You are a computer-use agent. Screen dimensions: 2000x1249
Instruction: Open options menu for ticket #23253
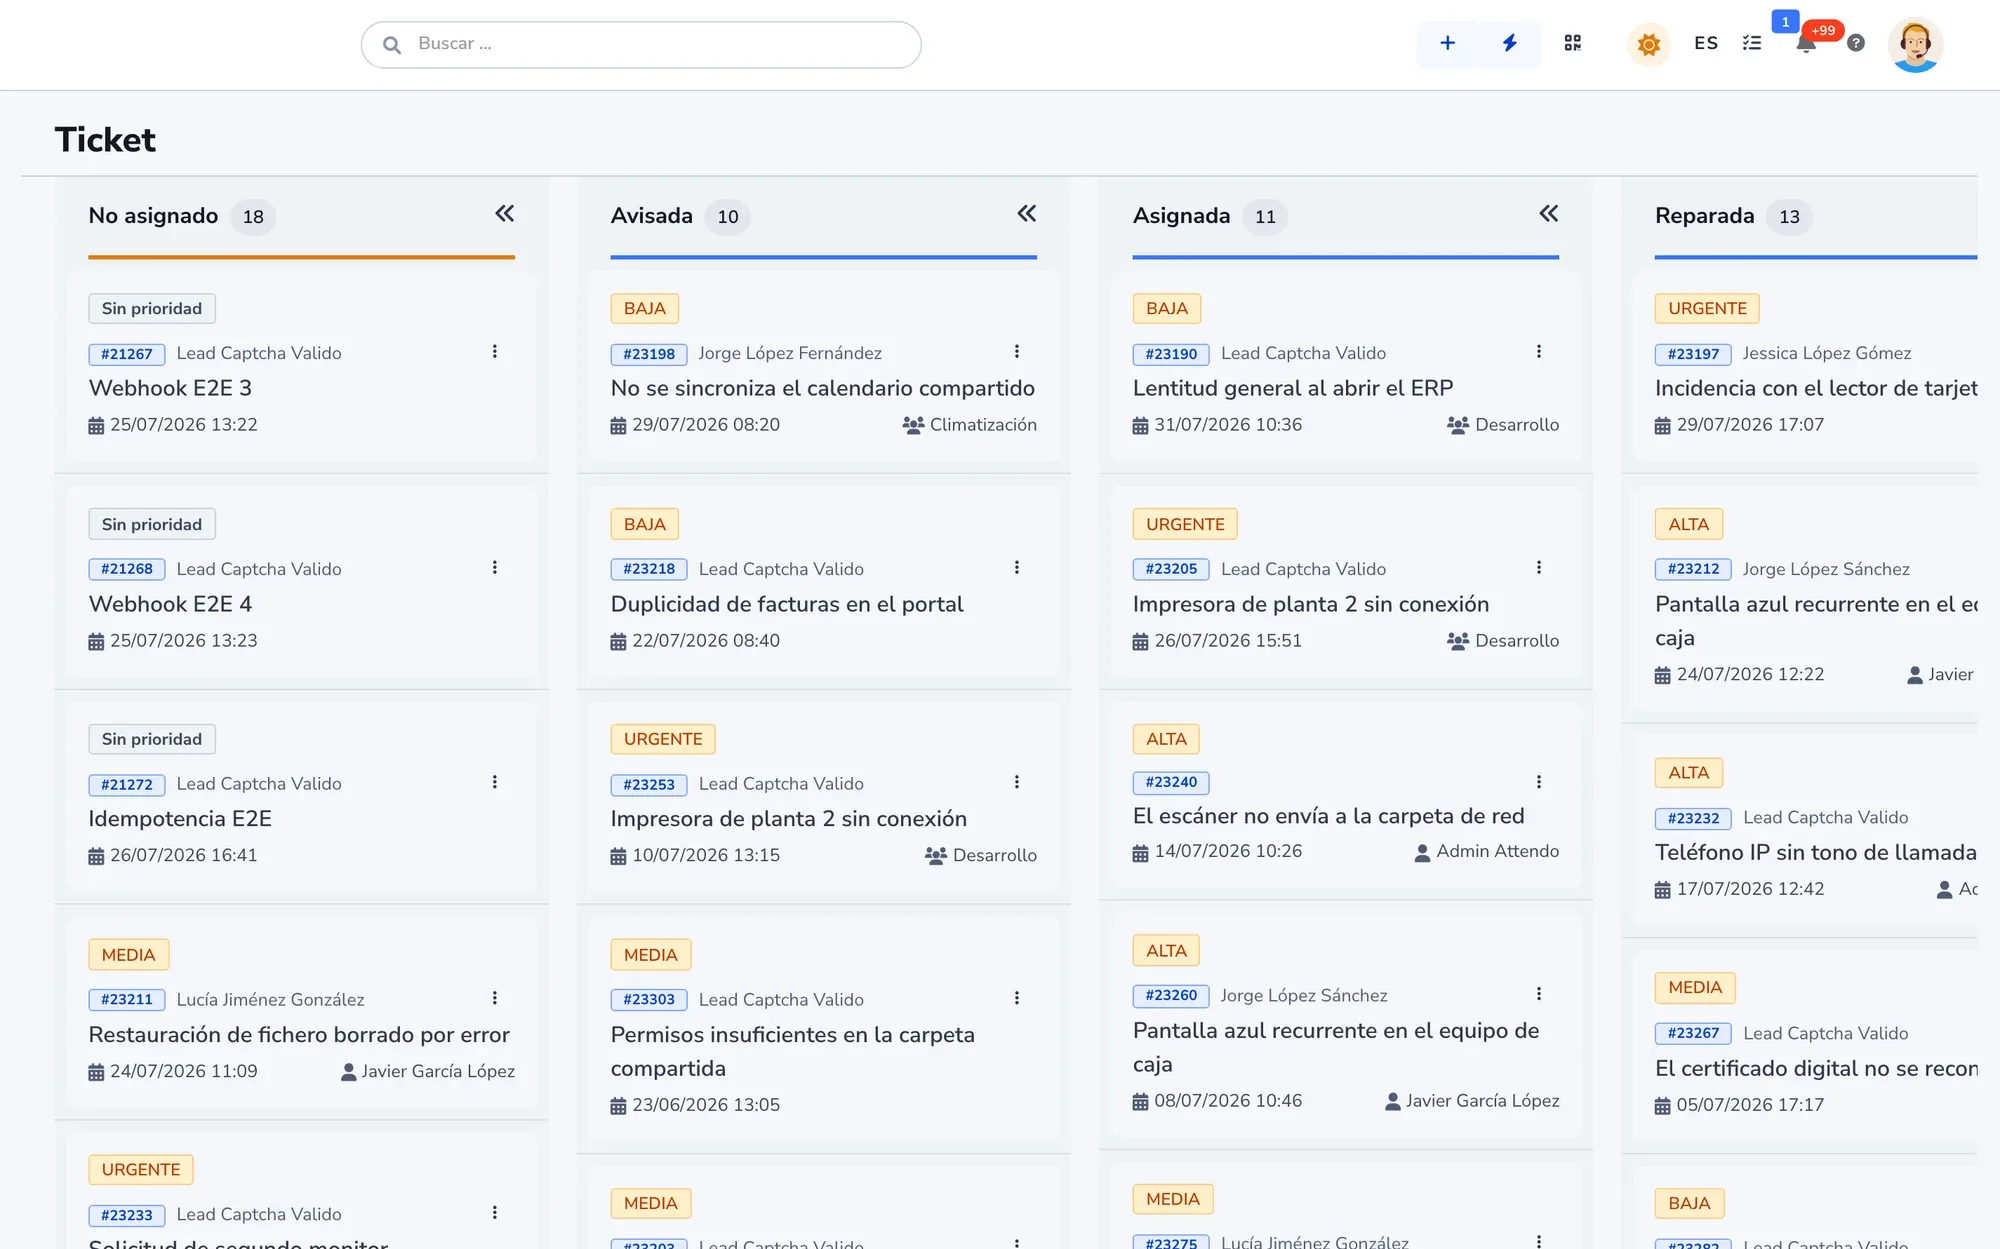click(x=1017, y=783)
